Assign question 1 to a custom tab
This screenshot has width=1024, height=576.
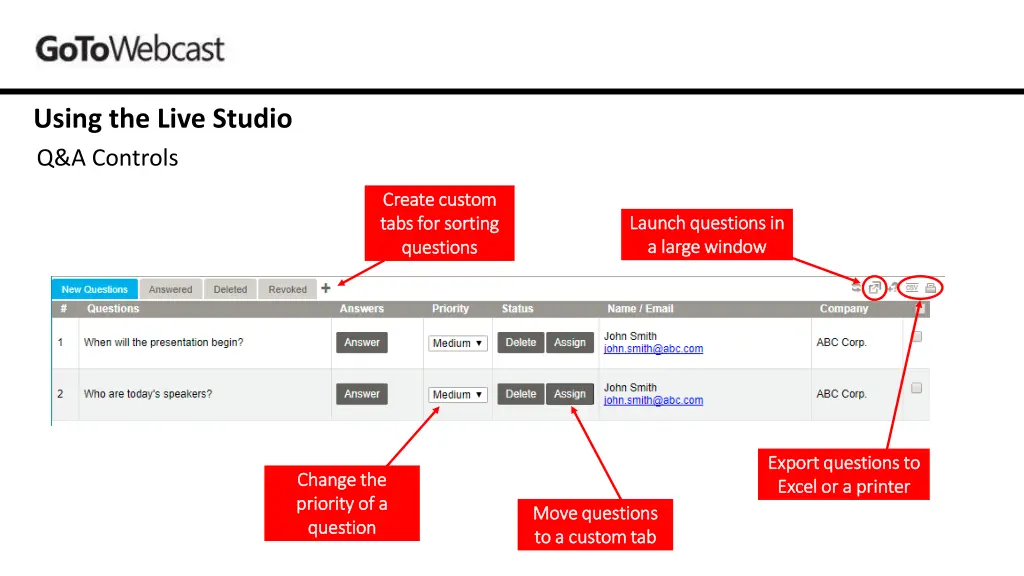(569, 342)
